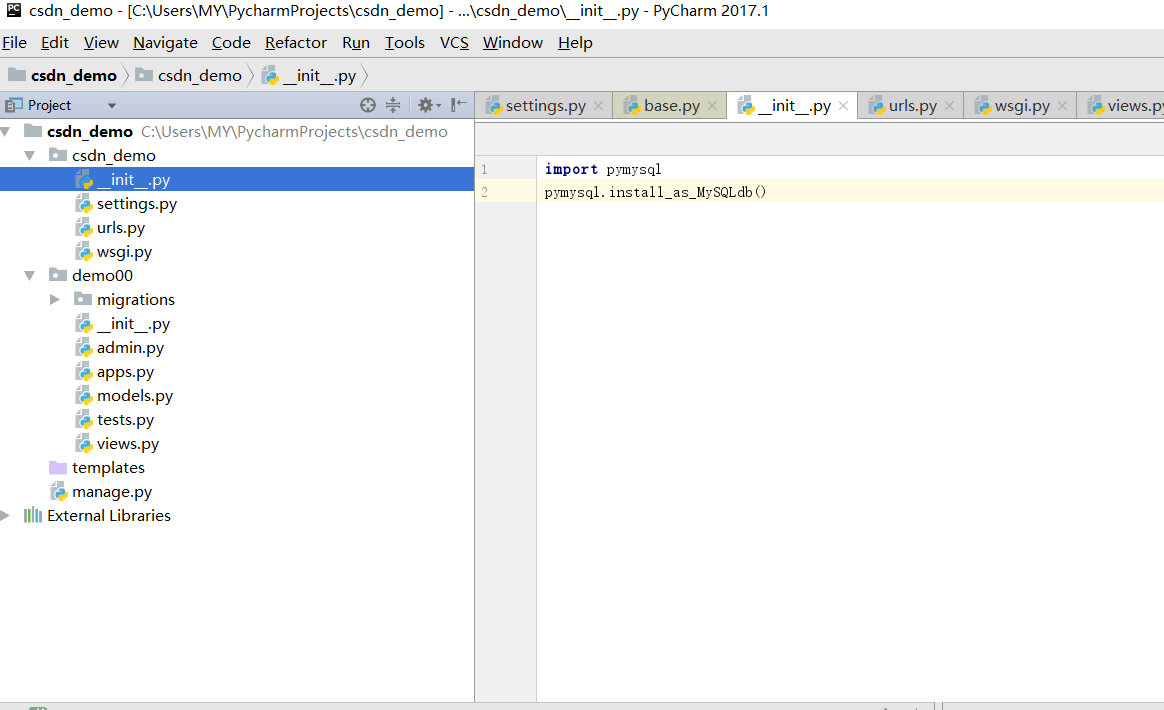Image resolution: width=1164 pixels, height=710 pixels.
Task: Click csdn_demo root in the breadcrumb bar
Action: pyautogui.click(x=63, y=75)
